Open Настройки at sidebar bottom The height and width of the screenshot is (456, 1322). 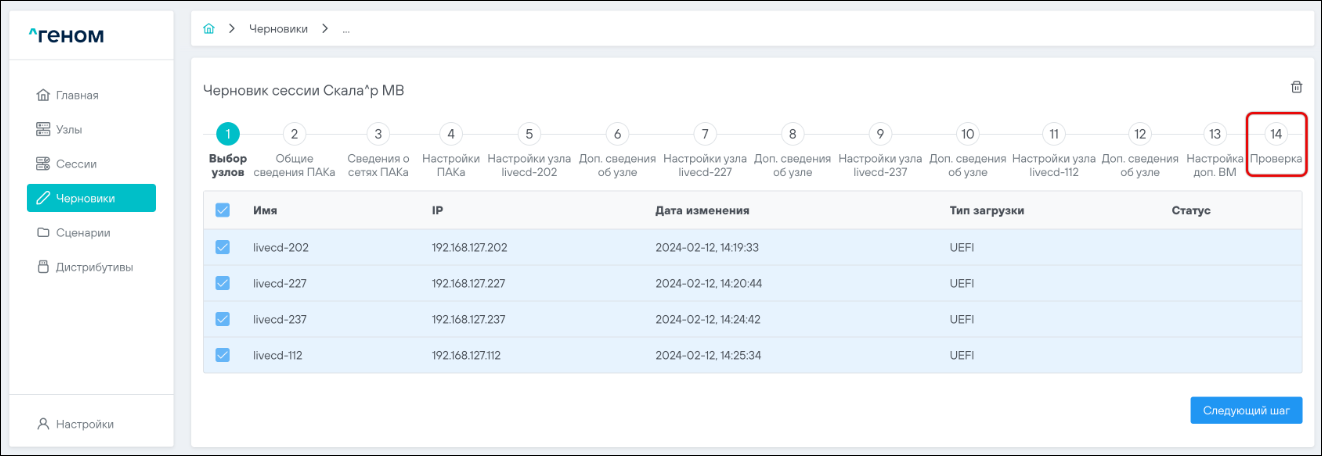click(x=84, y=424)
